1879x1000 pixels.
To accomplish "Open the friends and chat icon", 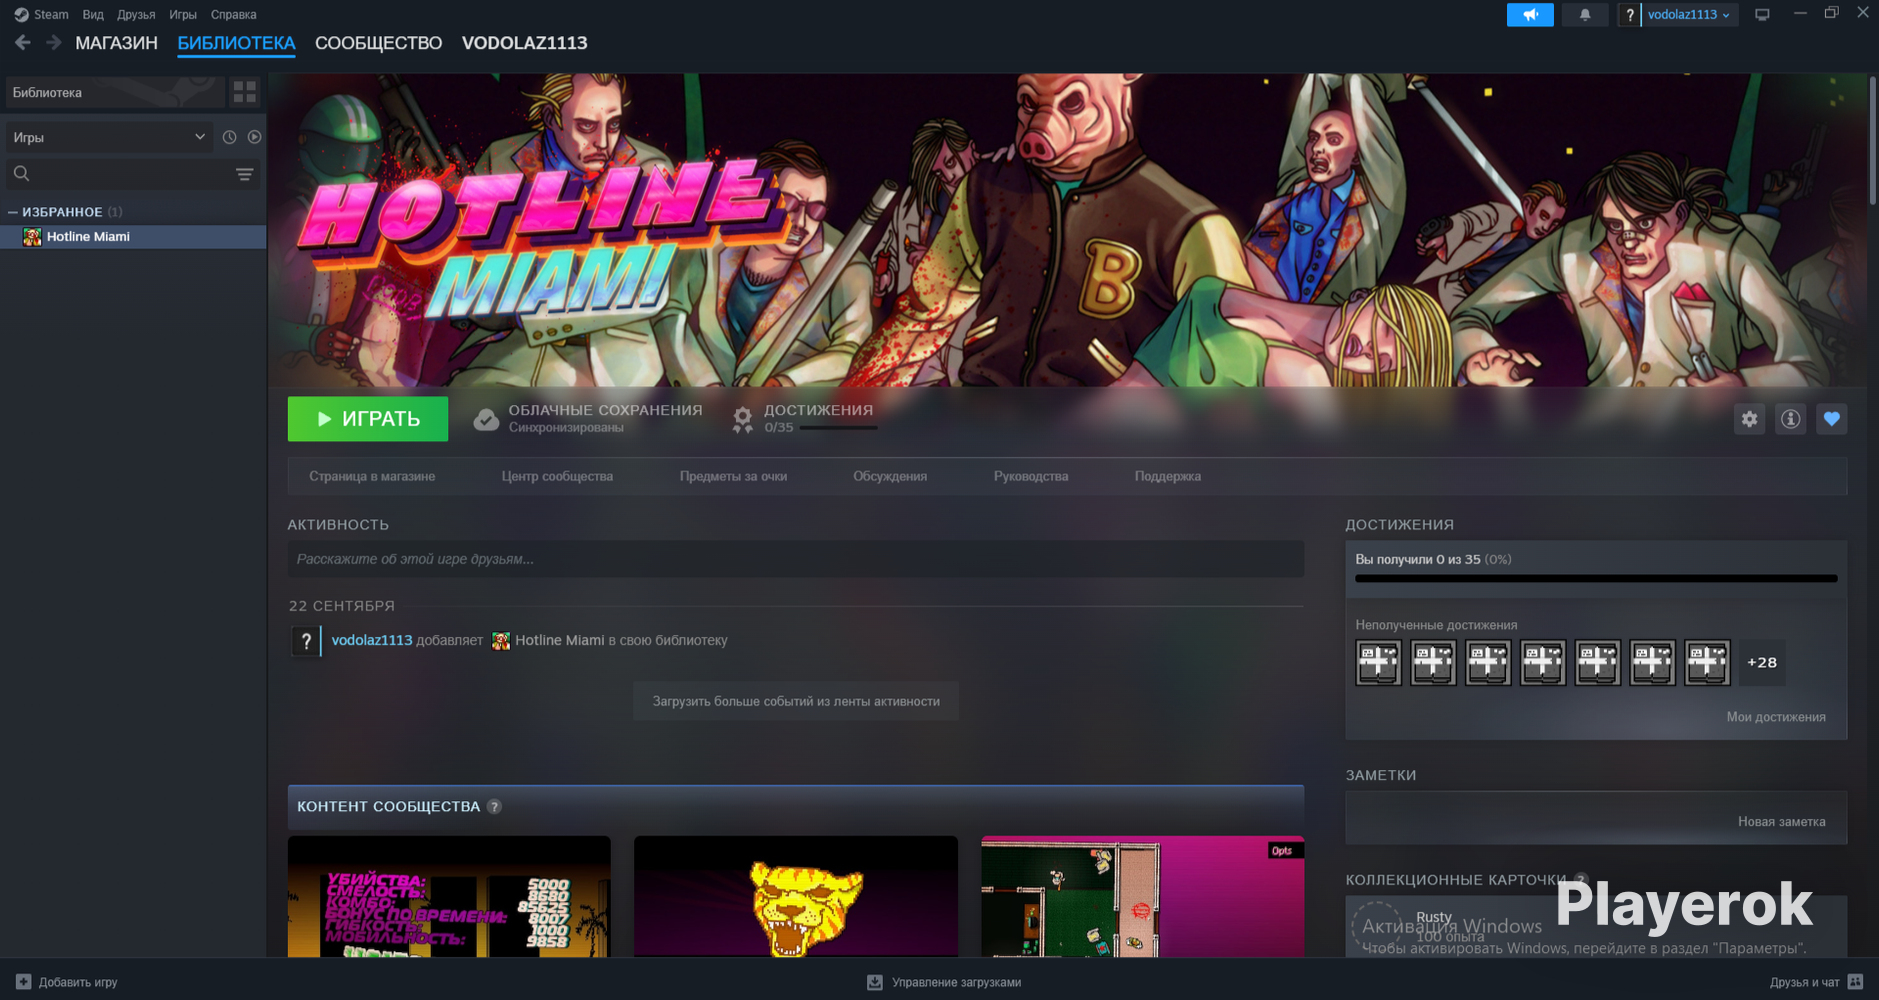I will [x=1855, y=982].
